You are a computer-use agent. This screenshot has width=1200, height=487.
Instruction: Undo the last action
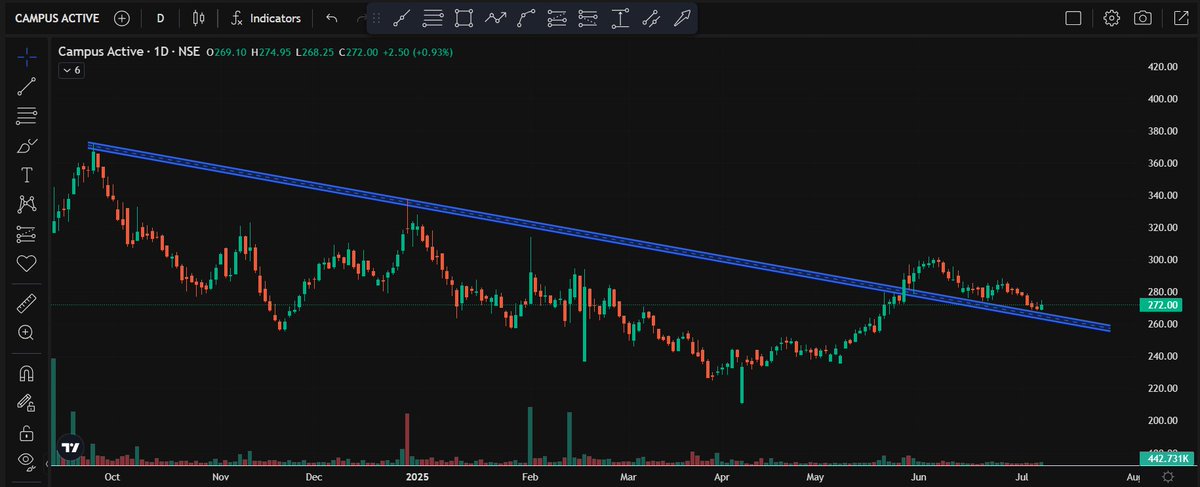point(332,18)
